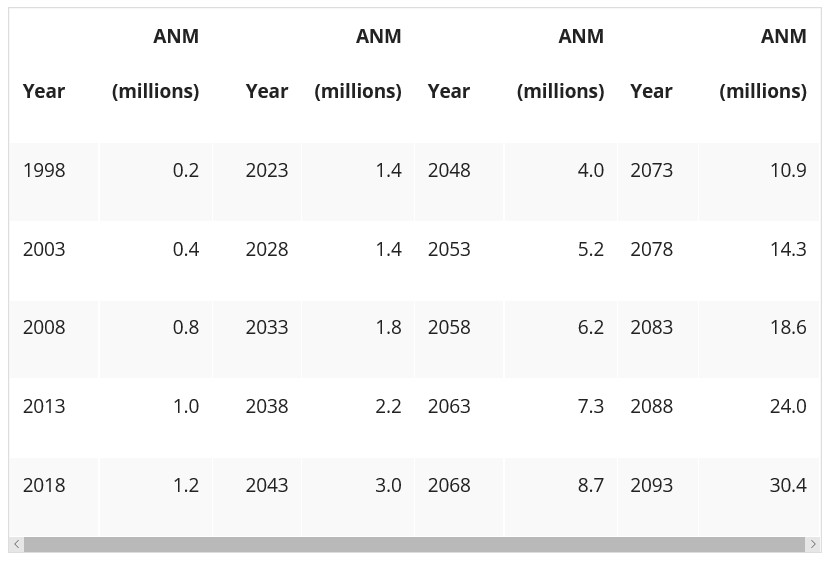Click the horizontal scrollbar left arrow
Image resolution: width=831 pixels, height=561 pixels.
coord(16,544)
